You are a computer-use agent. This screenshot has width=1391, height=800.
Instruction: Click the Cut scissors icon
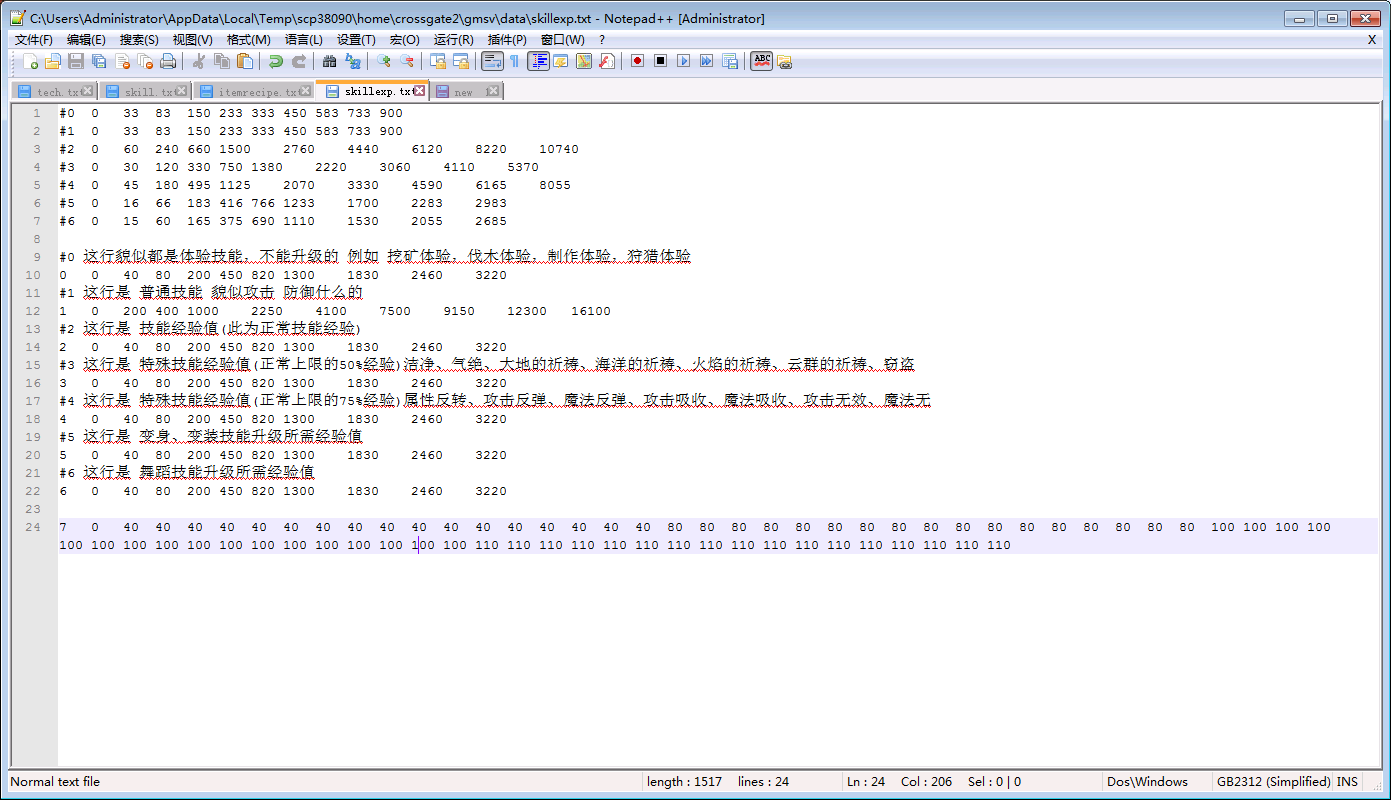tap(199, 62)
